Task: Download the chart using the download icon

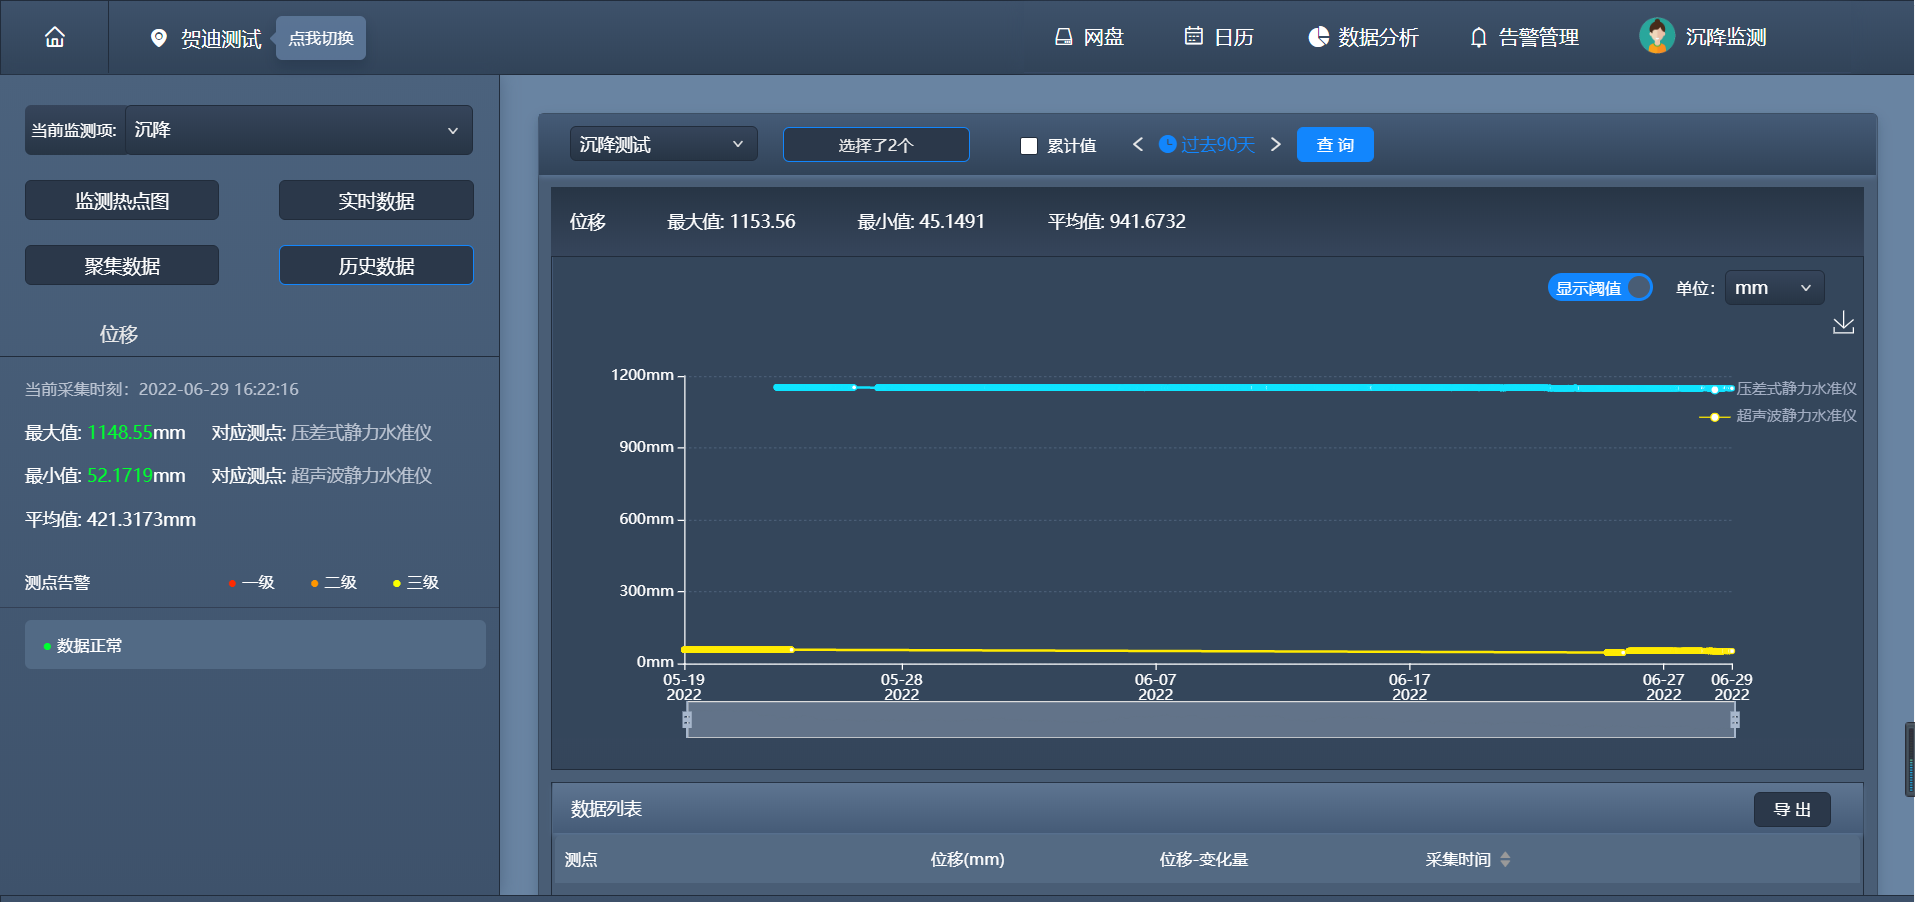Action: [1843, 323]
